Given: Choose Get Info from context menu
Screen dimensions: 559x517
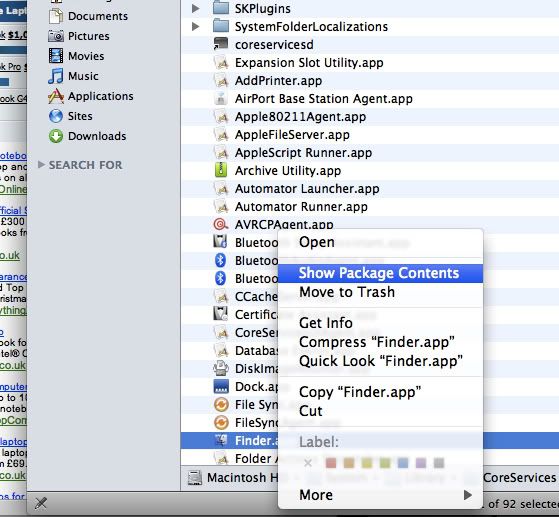Looking at the screenshot, I should click(380, 323).
